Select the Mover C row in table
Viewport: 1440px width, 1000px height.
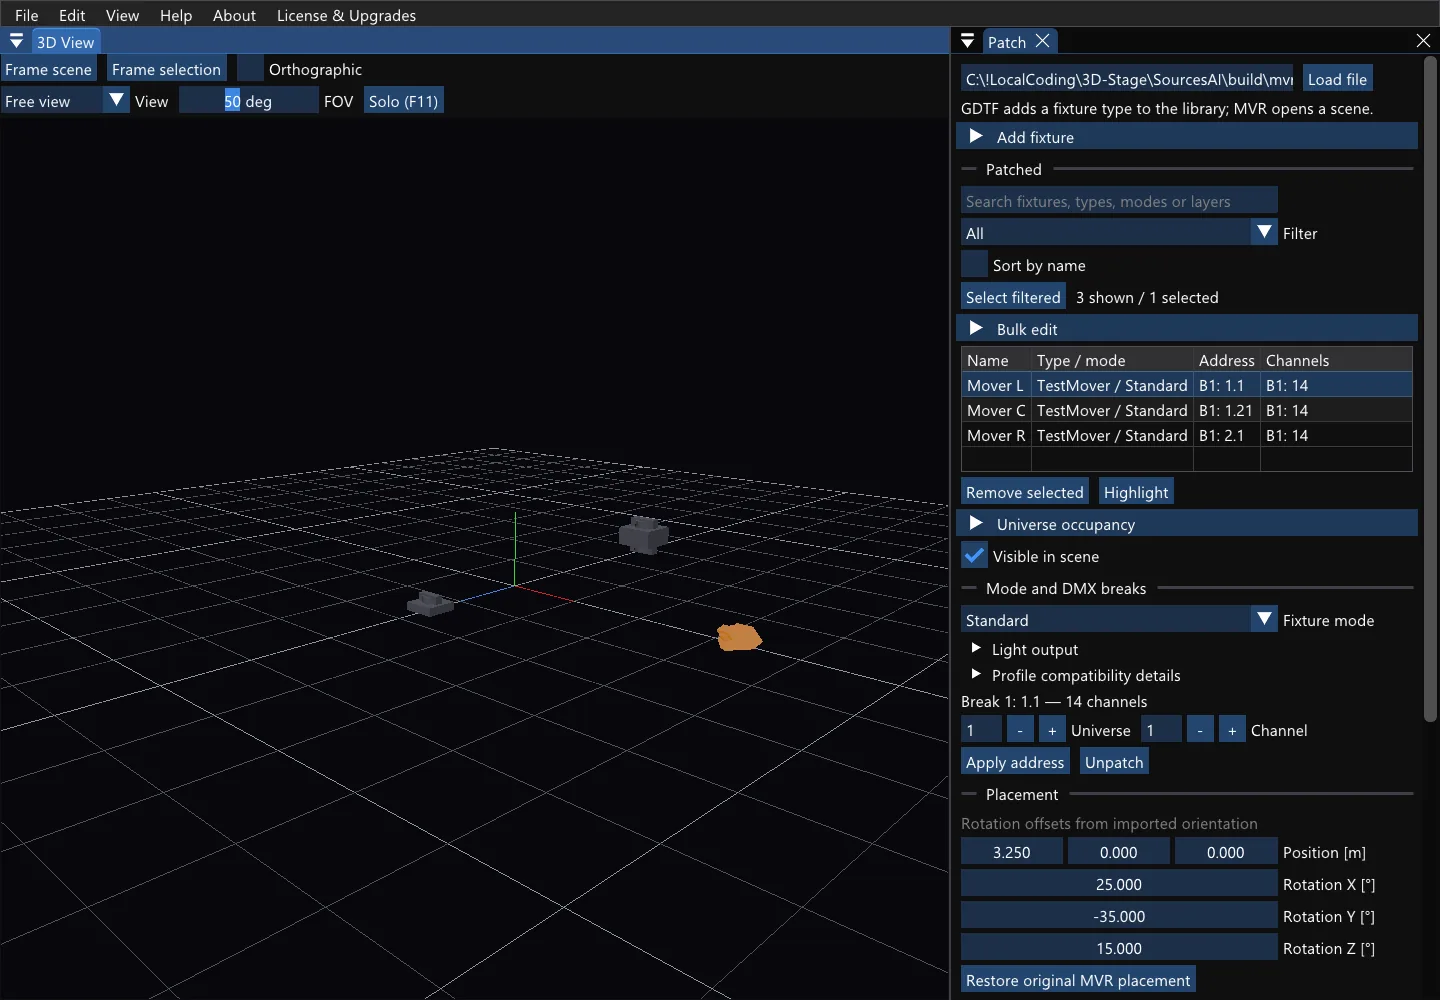pos(1187,410)
